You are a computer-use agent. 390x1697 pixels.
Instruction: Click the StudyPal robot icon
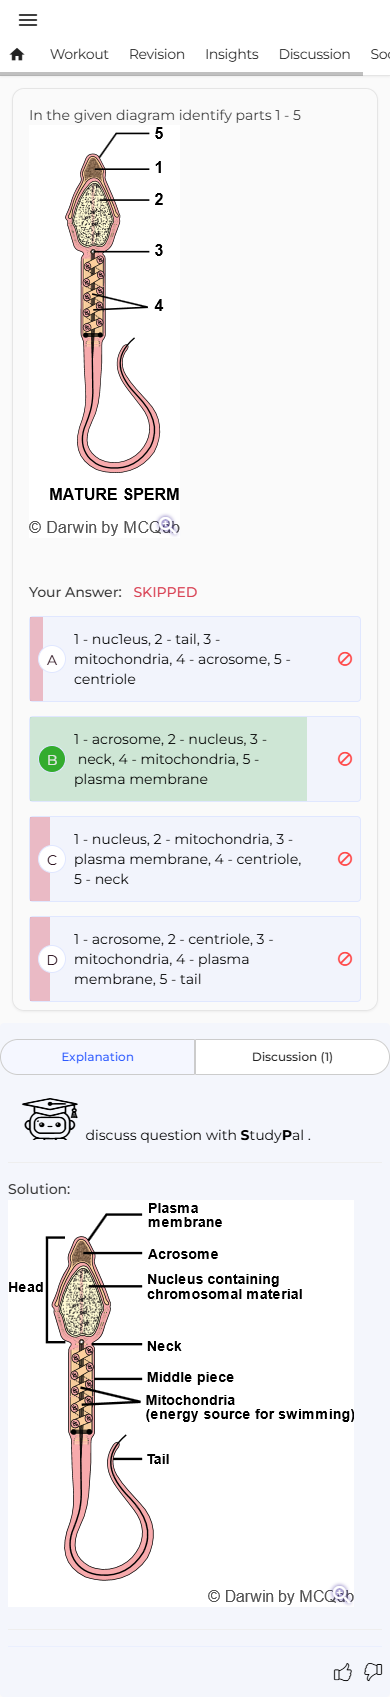tap(50, 1119)
